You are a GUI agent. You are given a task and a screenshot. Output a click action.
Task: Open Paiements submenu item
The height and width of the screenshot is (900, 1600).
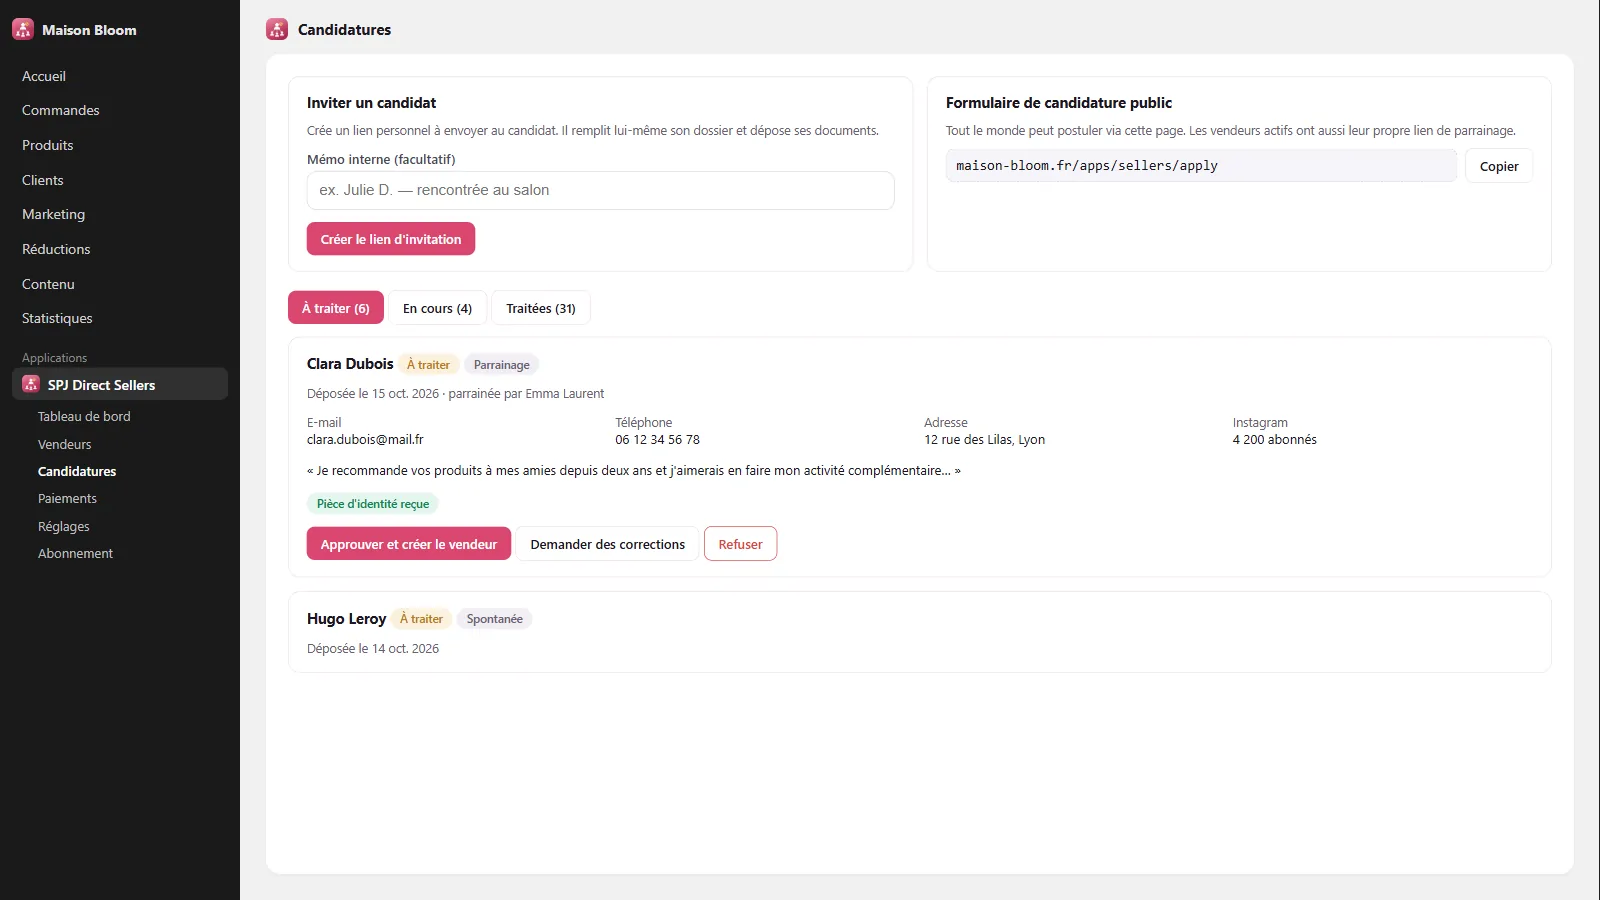tap(67, 498)
